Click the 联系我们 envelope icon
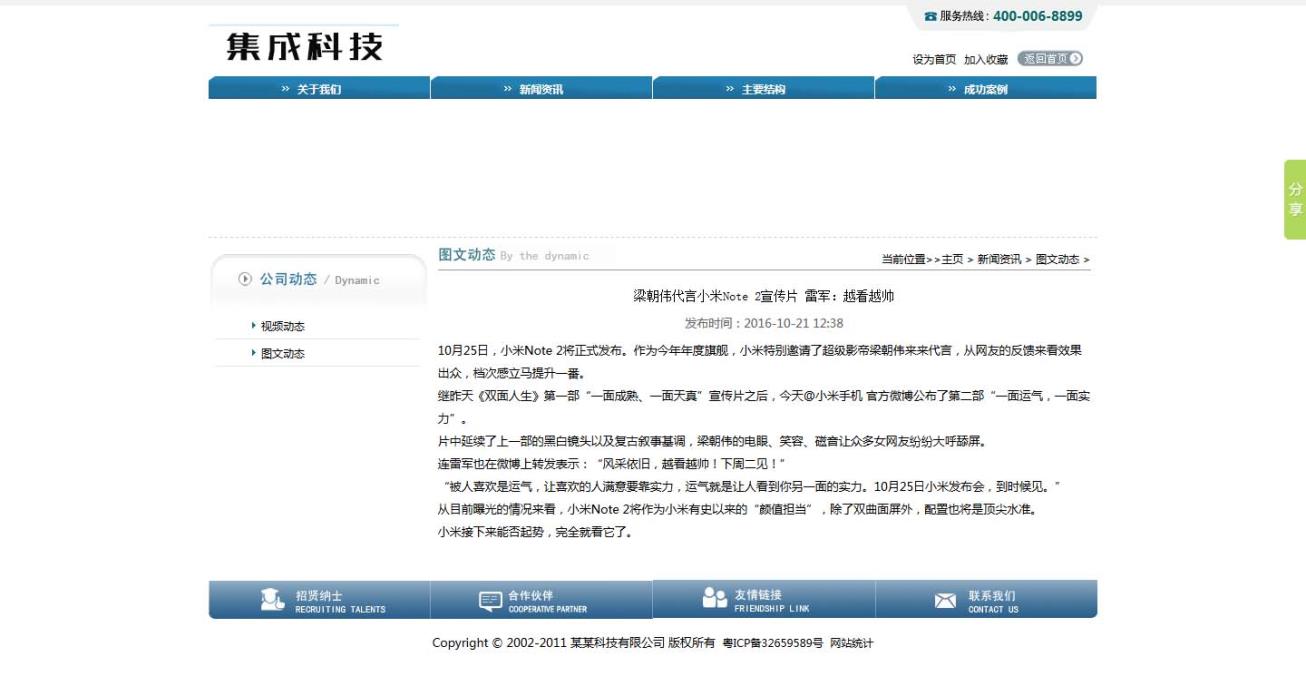This screenshot has width=1306, height=696. pyautogui.click(x=945, y=601)
